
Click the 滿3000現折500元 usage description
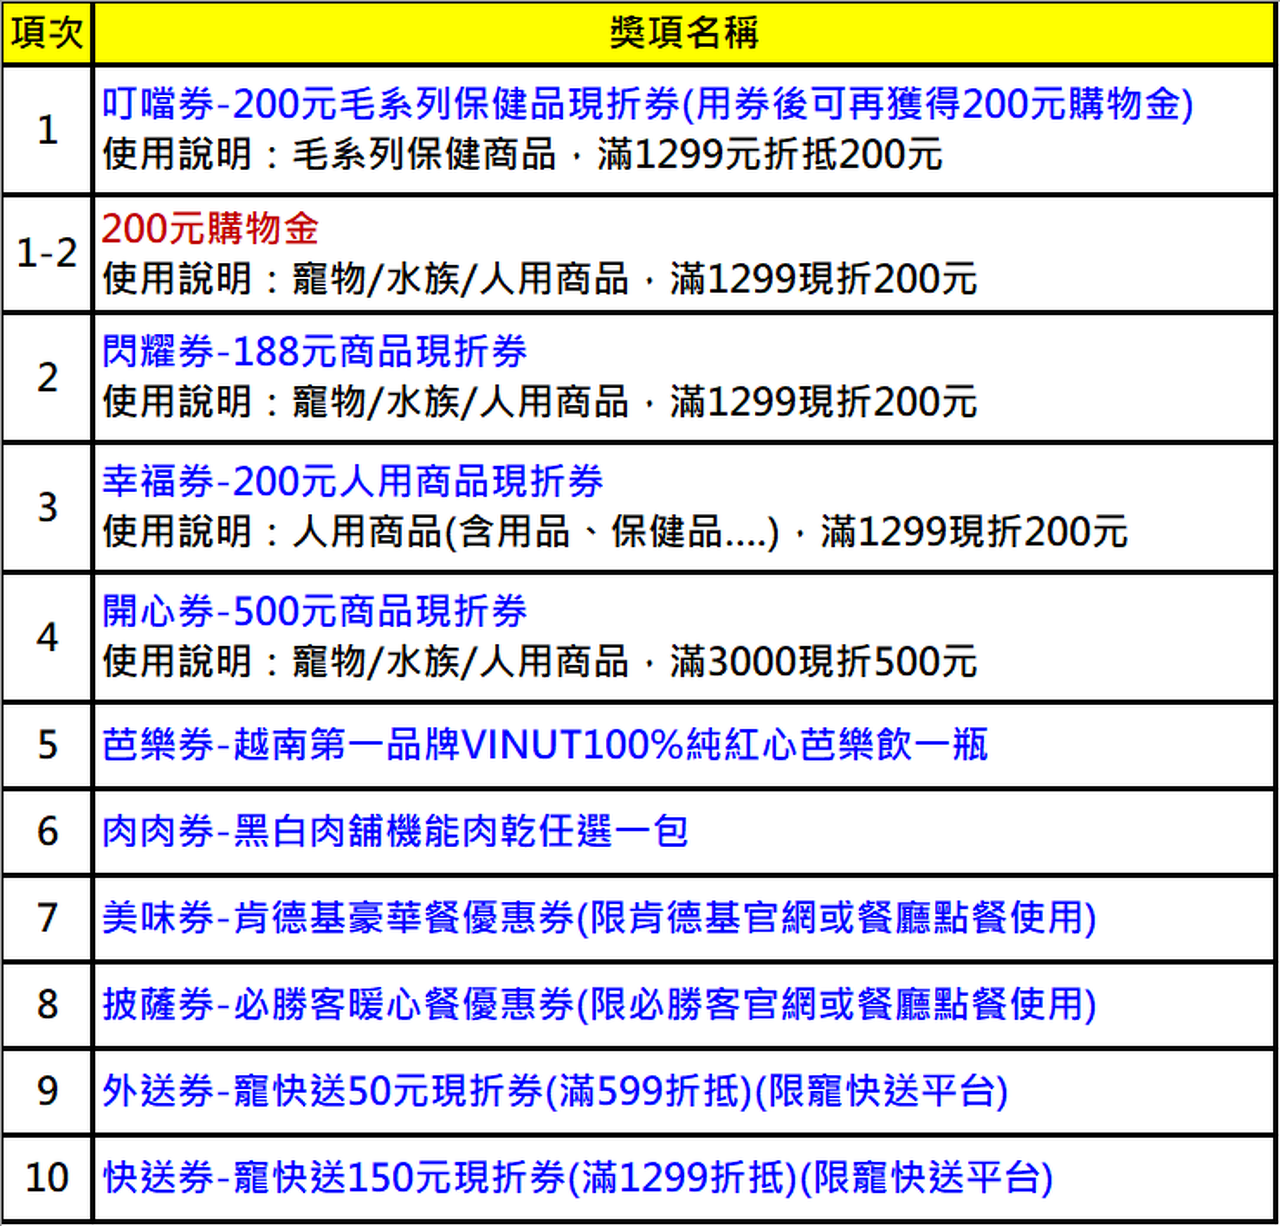(x=540, y=662)
